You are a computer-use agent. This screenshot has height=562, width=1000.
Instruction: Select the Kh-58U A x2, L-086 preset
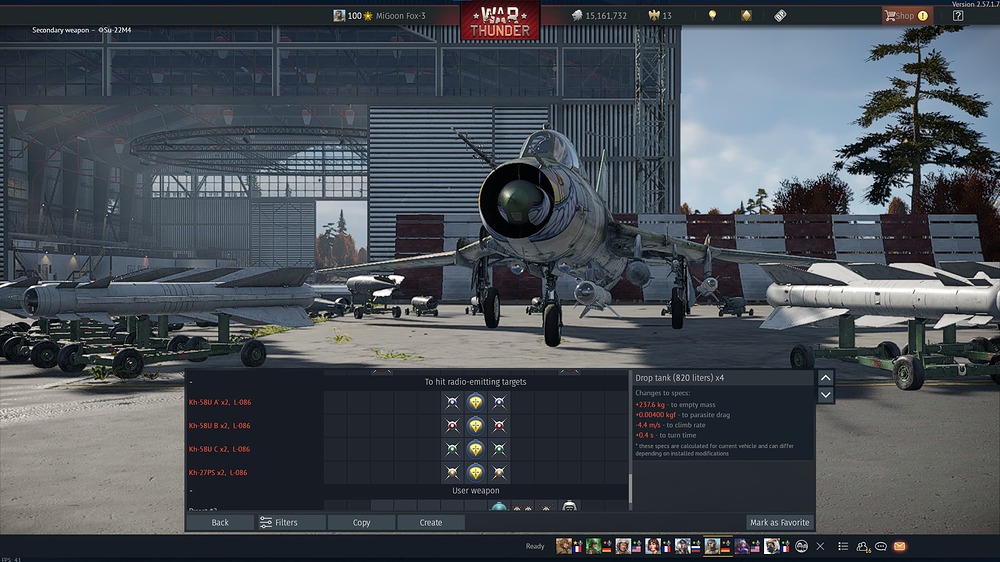(219, 403)
